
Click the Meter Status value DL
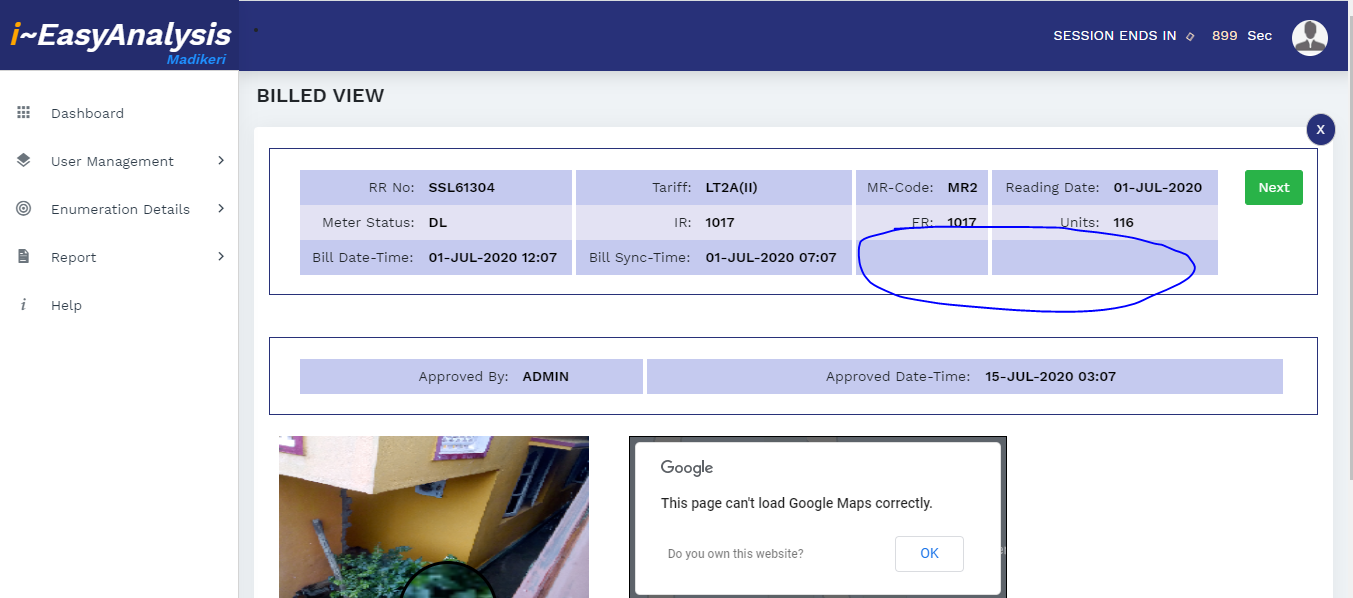(438, 222)
